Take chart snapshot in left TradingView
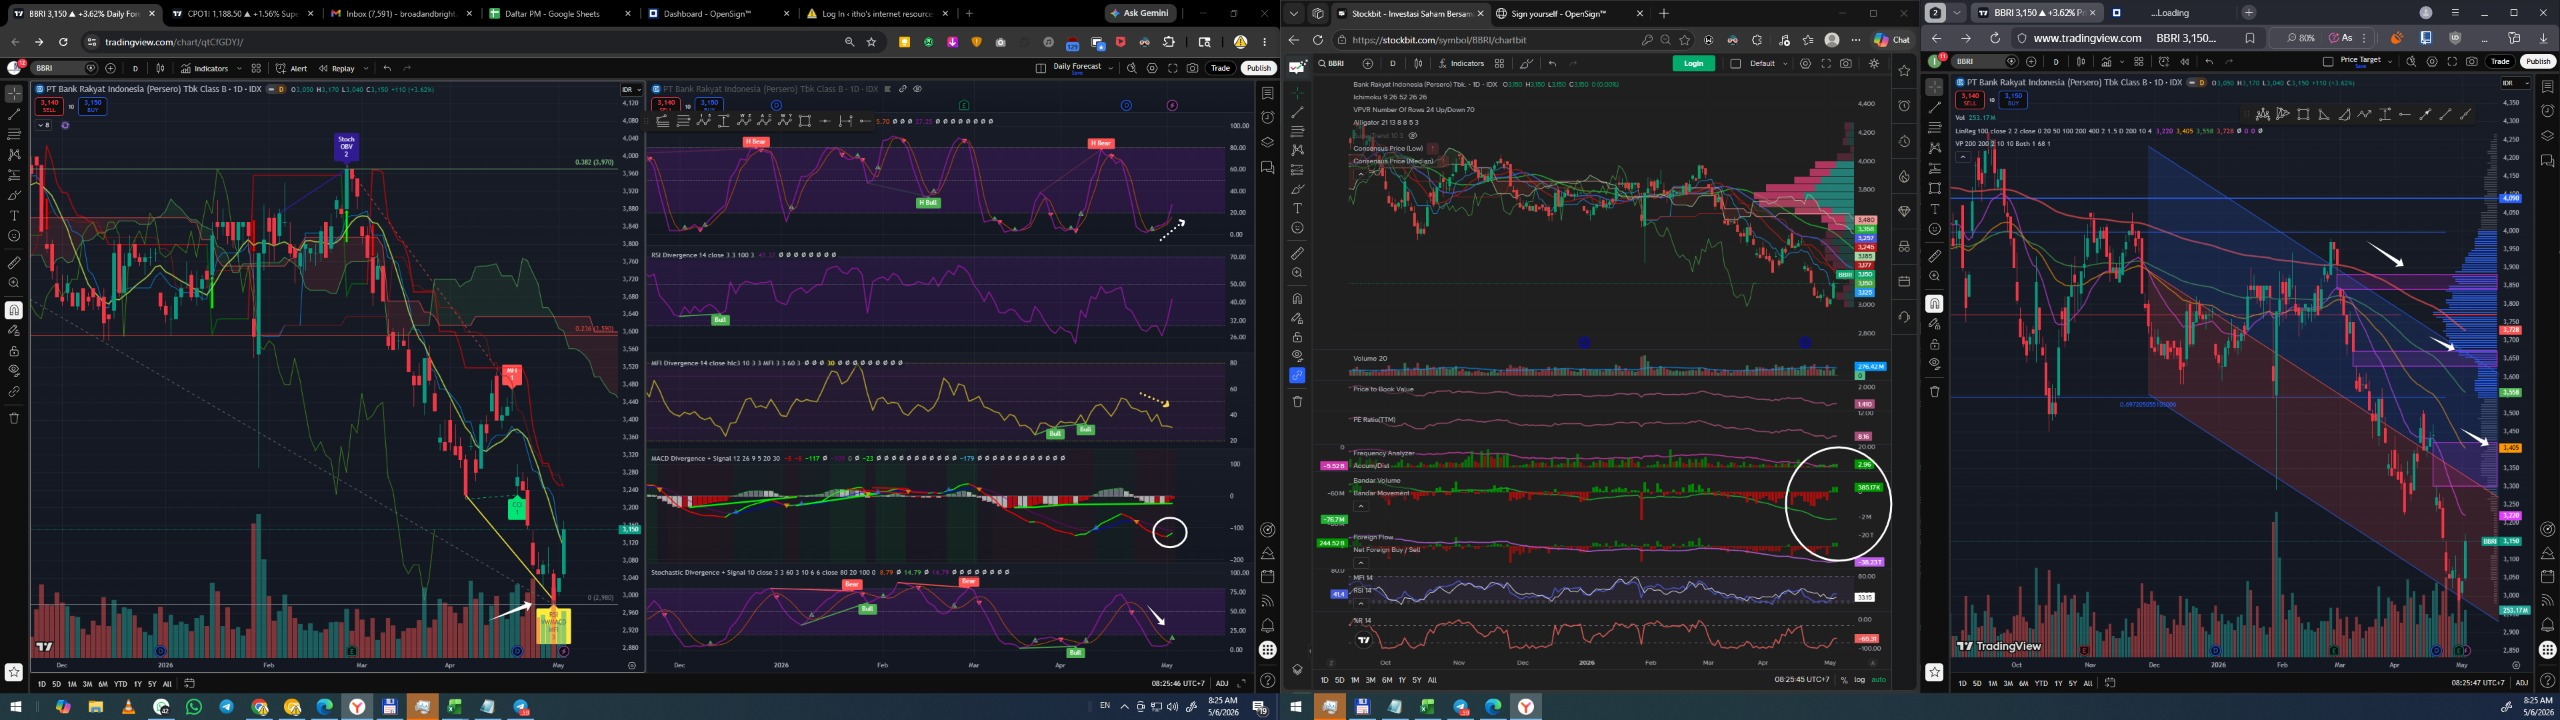Image resolution: width=2560 pixels, height=720 pixels. coord(1193,68)
